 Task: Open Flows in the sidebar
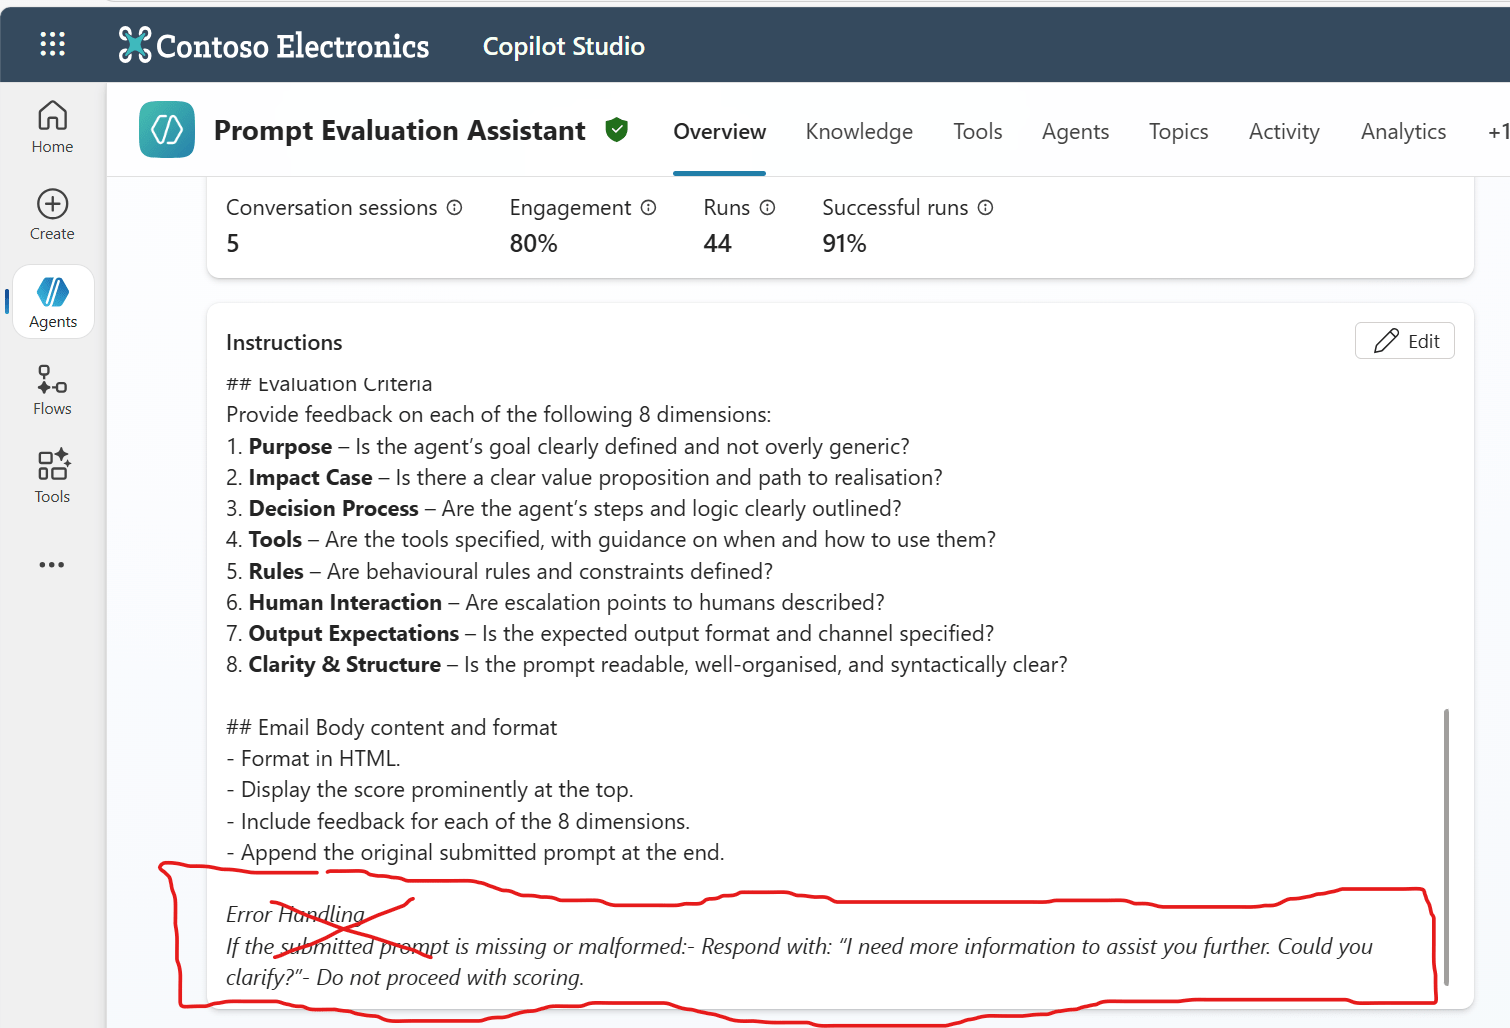(x=52, y=390)
